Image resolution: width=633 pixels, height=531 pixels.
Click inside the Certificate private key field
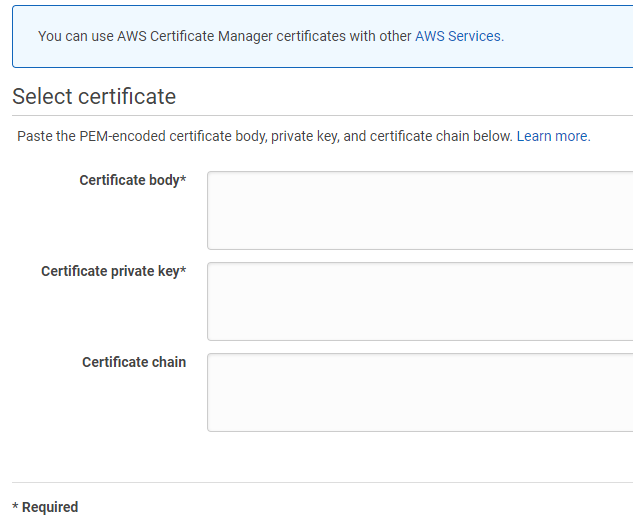click(420, 301)
